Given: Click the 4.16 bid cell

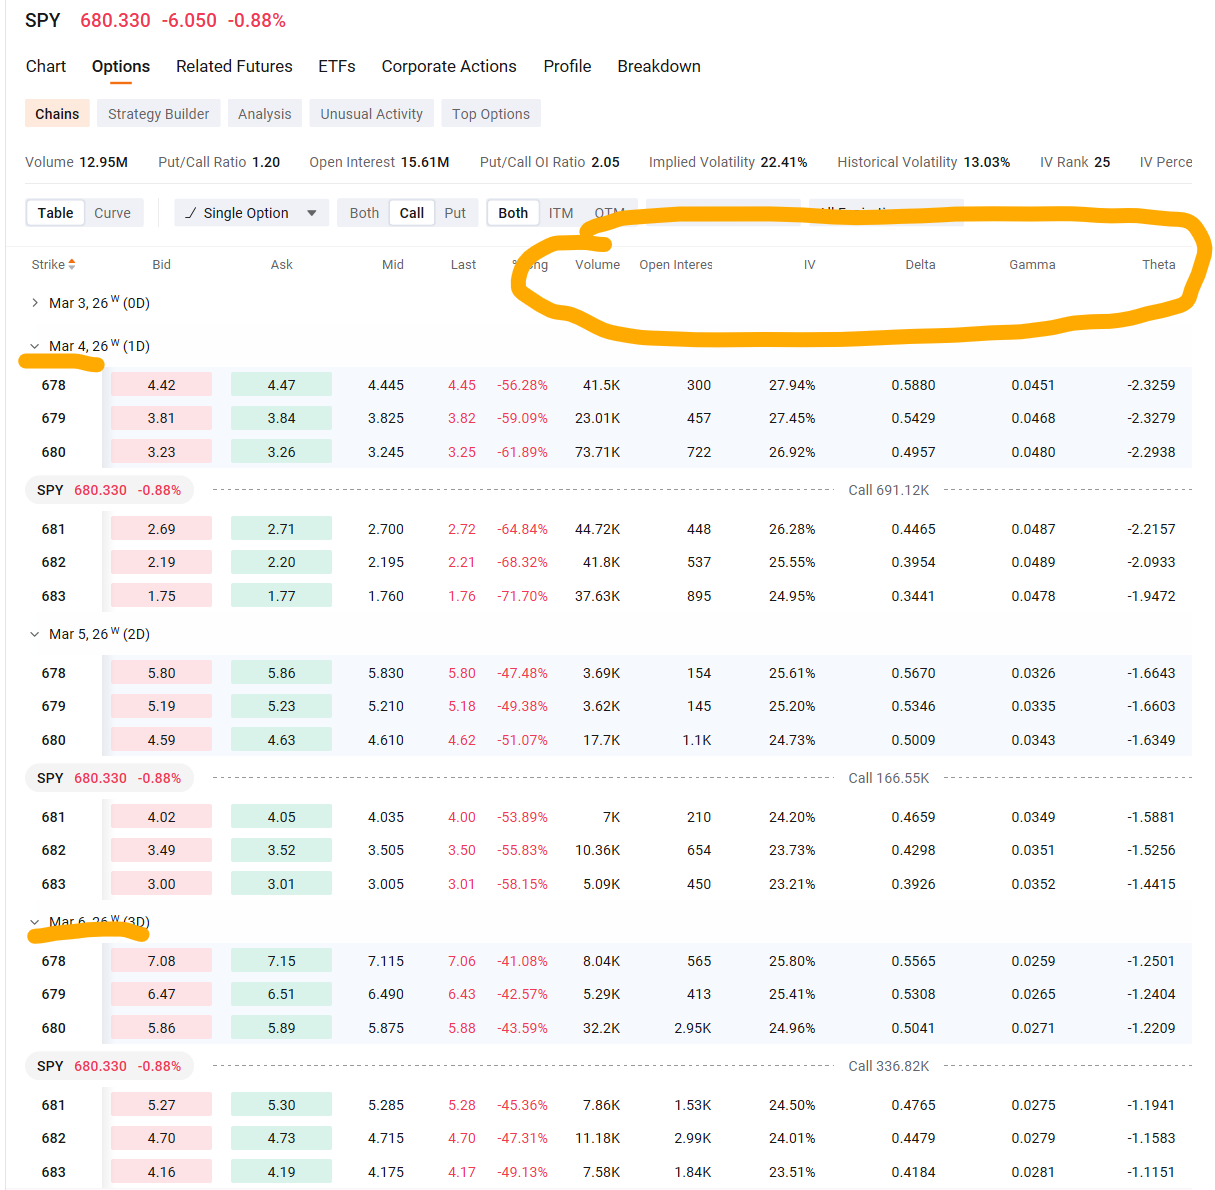Looking at the screenshot, I should pyautogui.click(x=161, y=1172).
